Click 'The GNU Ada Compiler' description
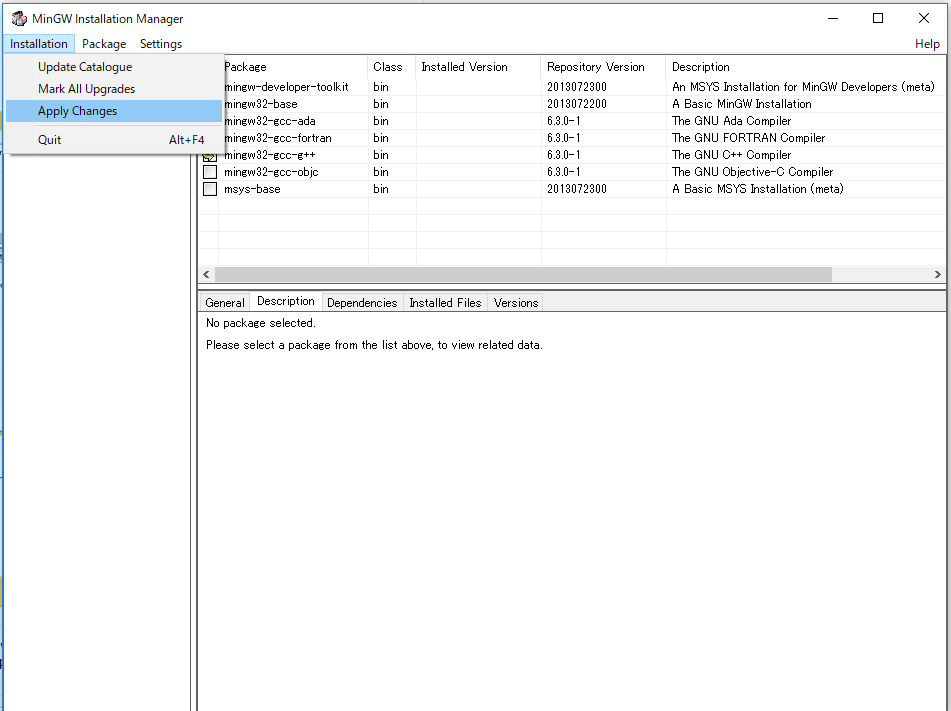Image resolution: width=951 pixels, height=711 pixels. [x=731, y=121]
